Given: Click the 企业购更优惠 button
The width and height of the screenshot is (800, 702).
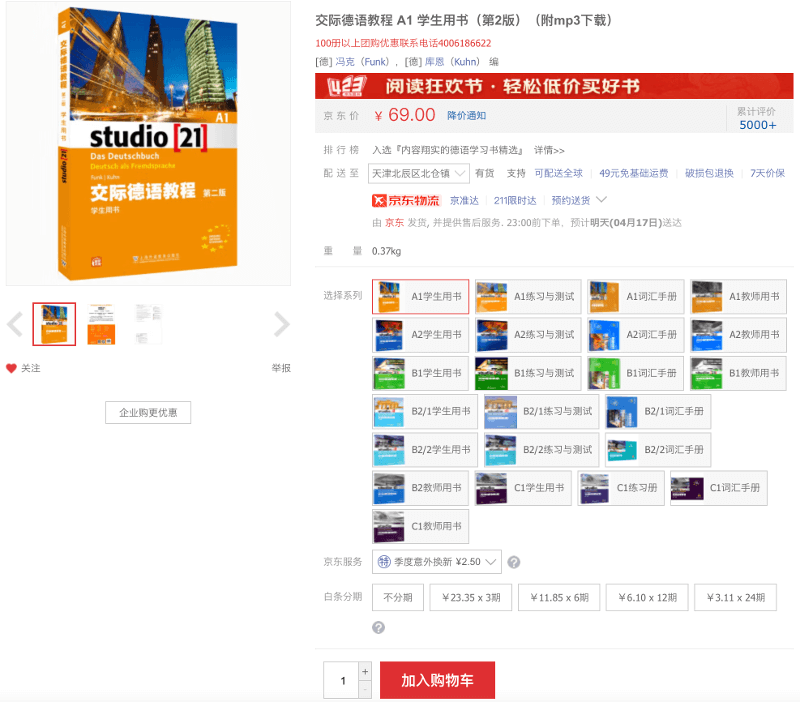Looking at the screenshot, I should click(x=148, y=412).
